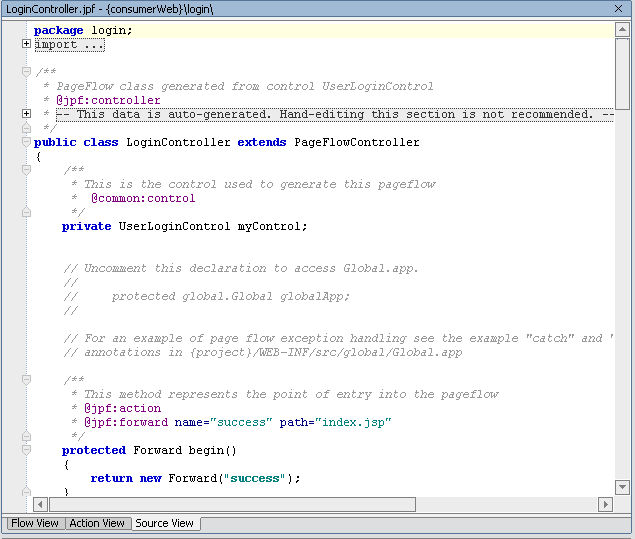Click 'protected Forward begin()' declaration
The width and height of the screenshot is (635, 539).
149,450
